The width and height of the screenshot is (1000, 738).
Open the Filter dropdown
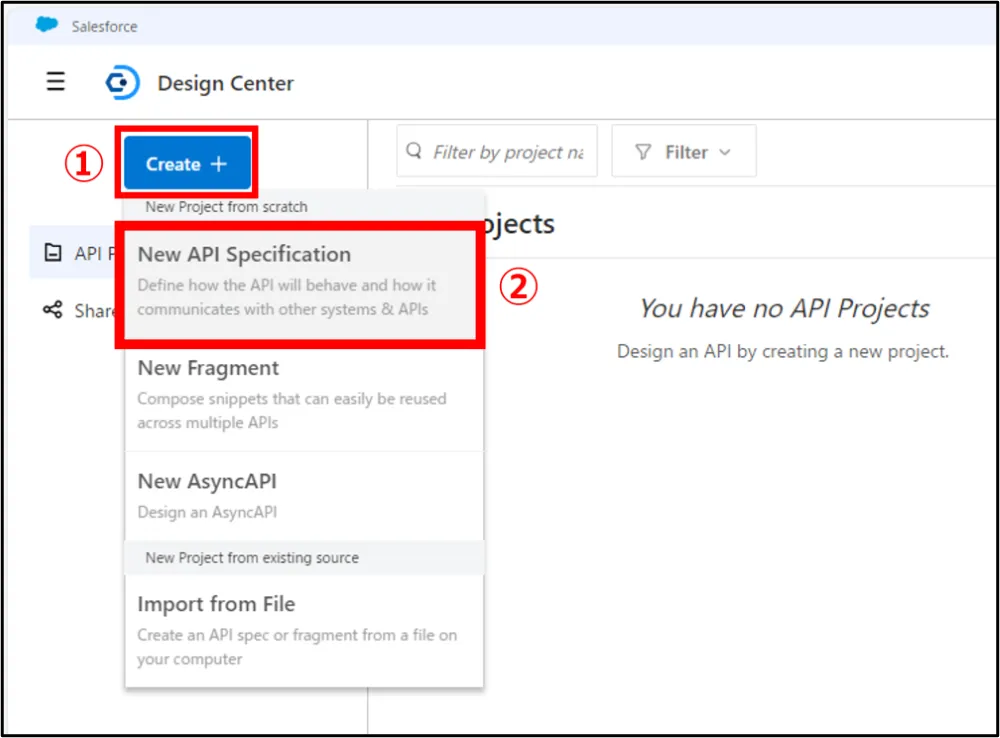(x=684, y=151)
